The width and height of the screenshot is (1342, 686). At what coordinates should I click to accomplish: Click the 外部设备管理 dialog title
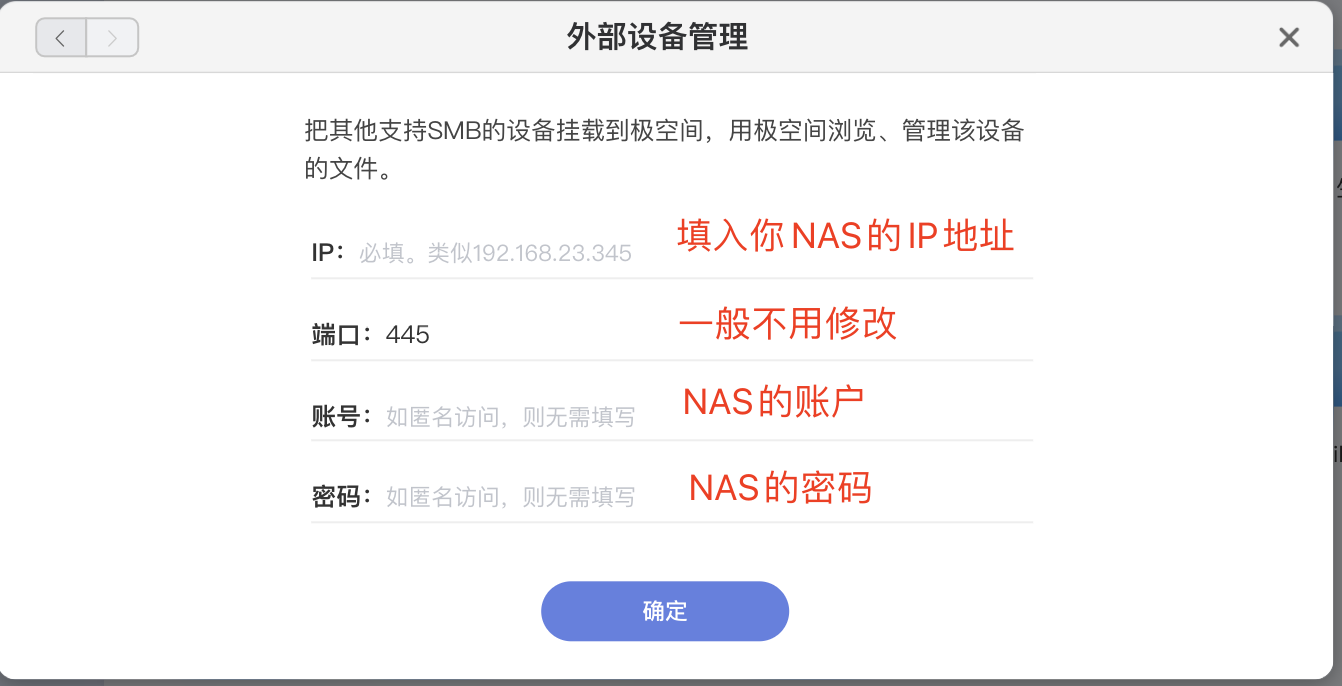(x=657, y=38)
